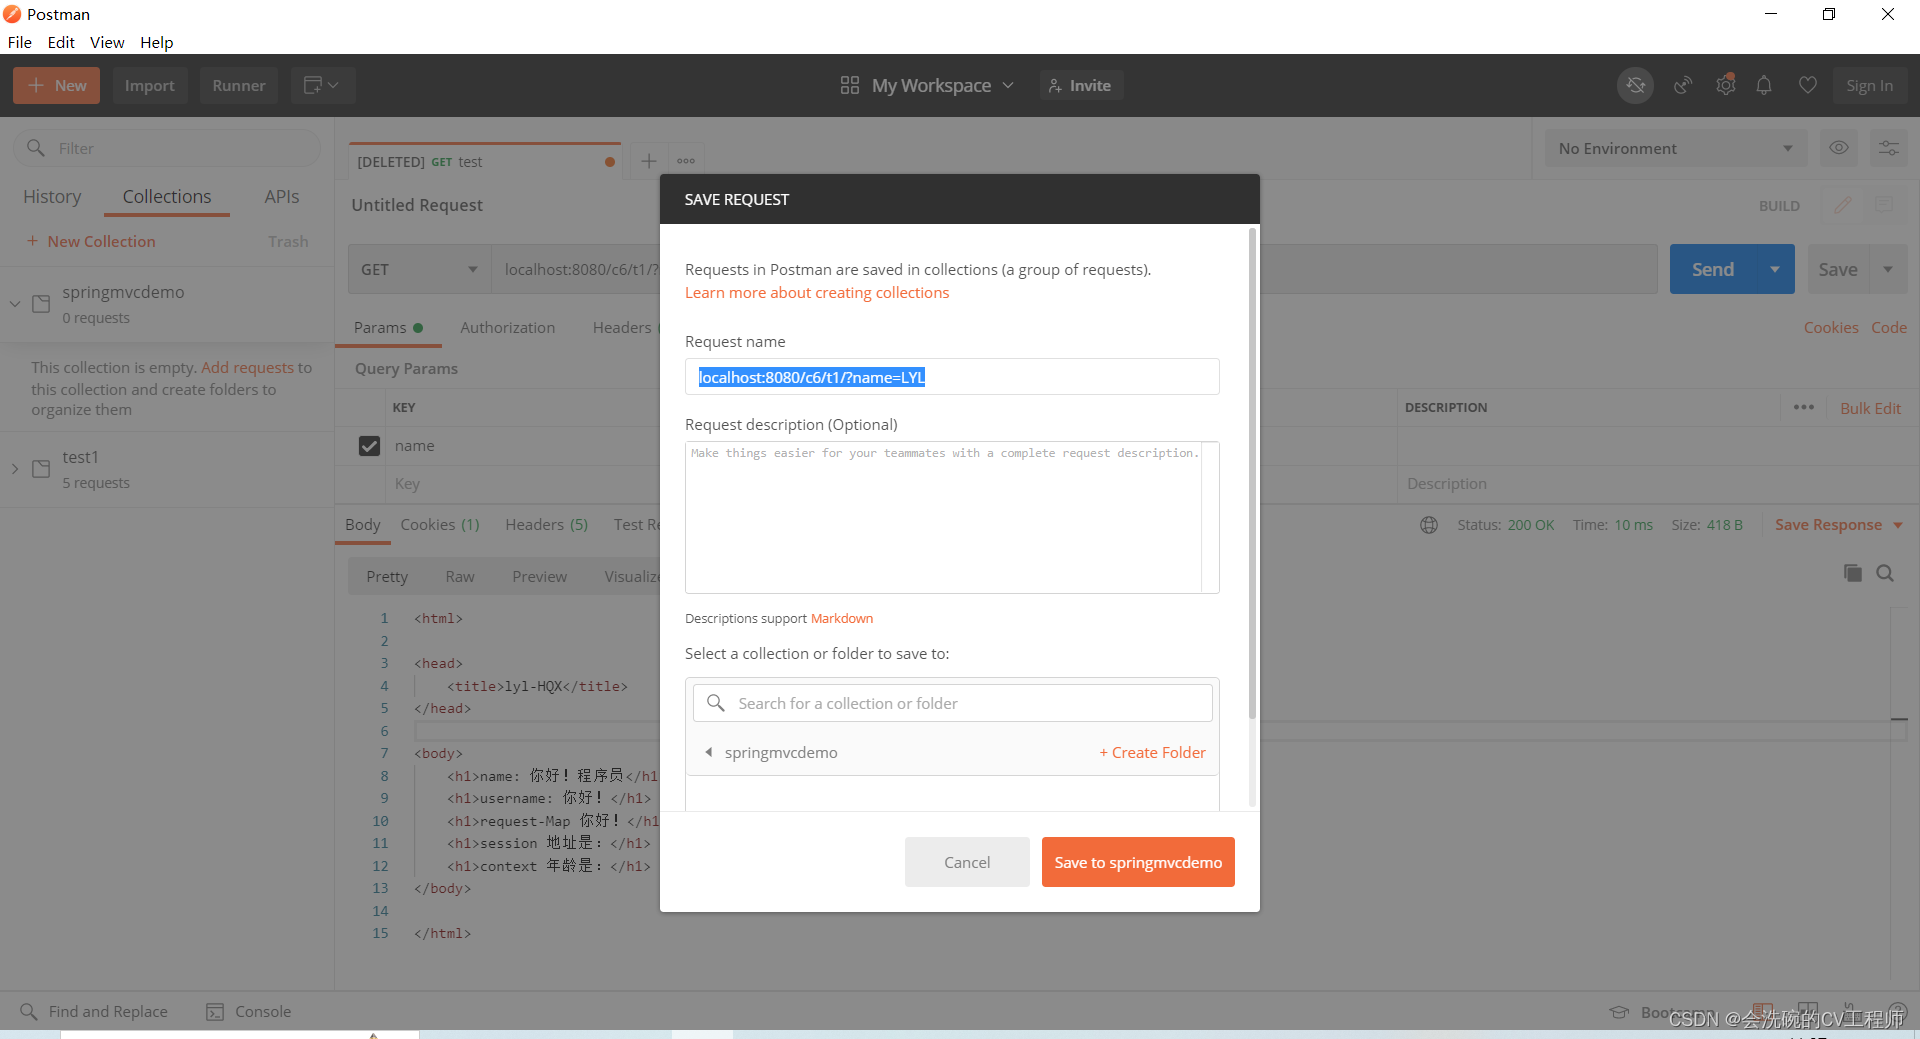
Task: Click the globe network icon near Status
Action: coord(1429,525)
